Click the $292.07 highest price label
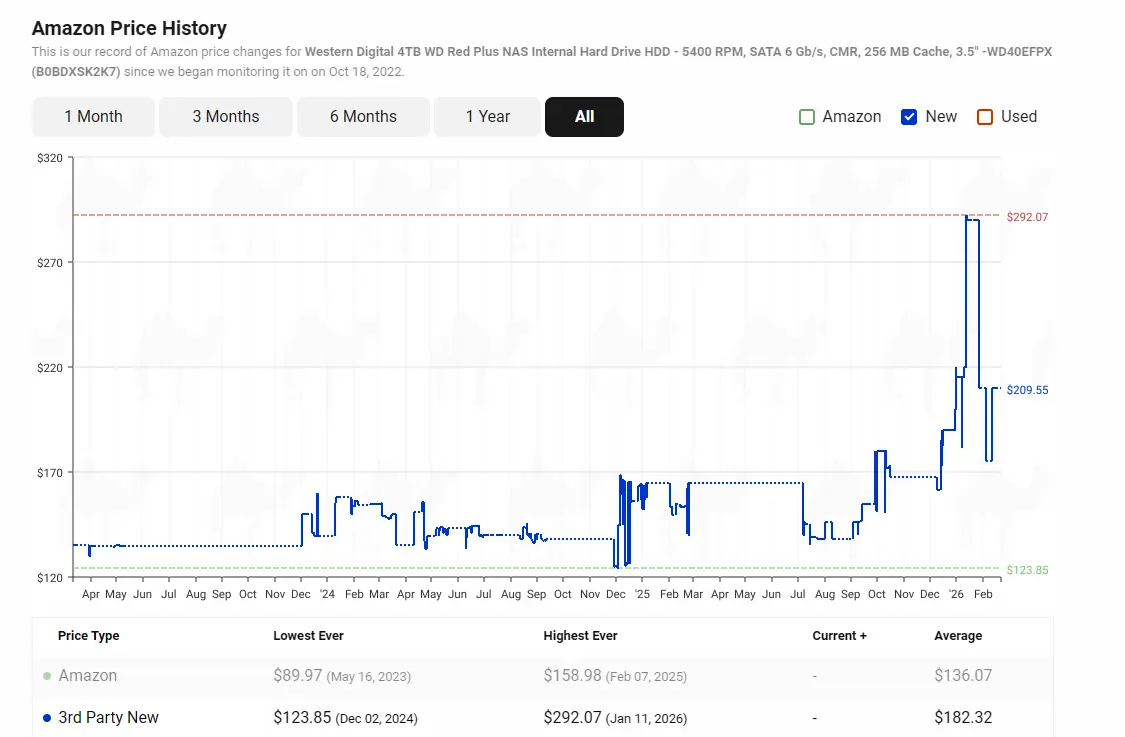The width and height of the screenshot is (1125, 737). [x=1027, y=217]
